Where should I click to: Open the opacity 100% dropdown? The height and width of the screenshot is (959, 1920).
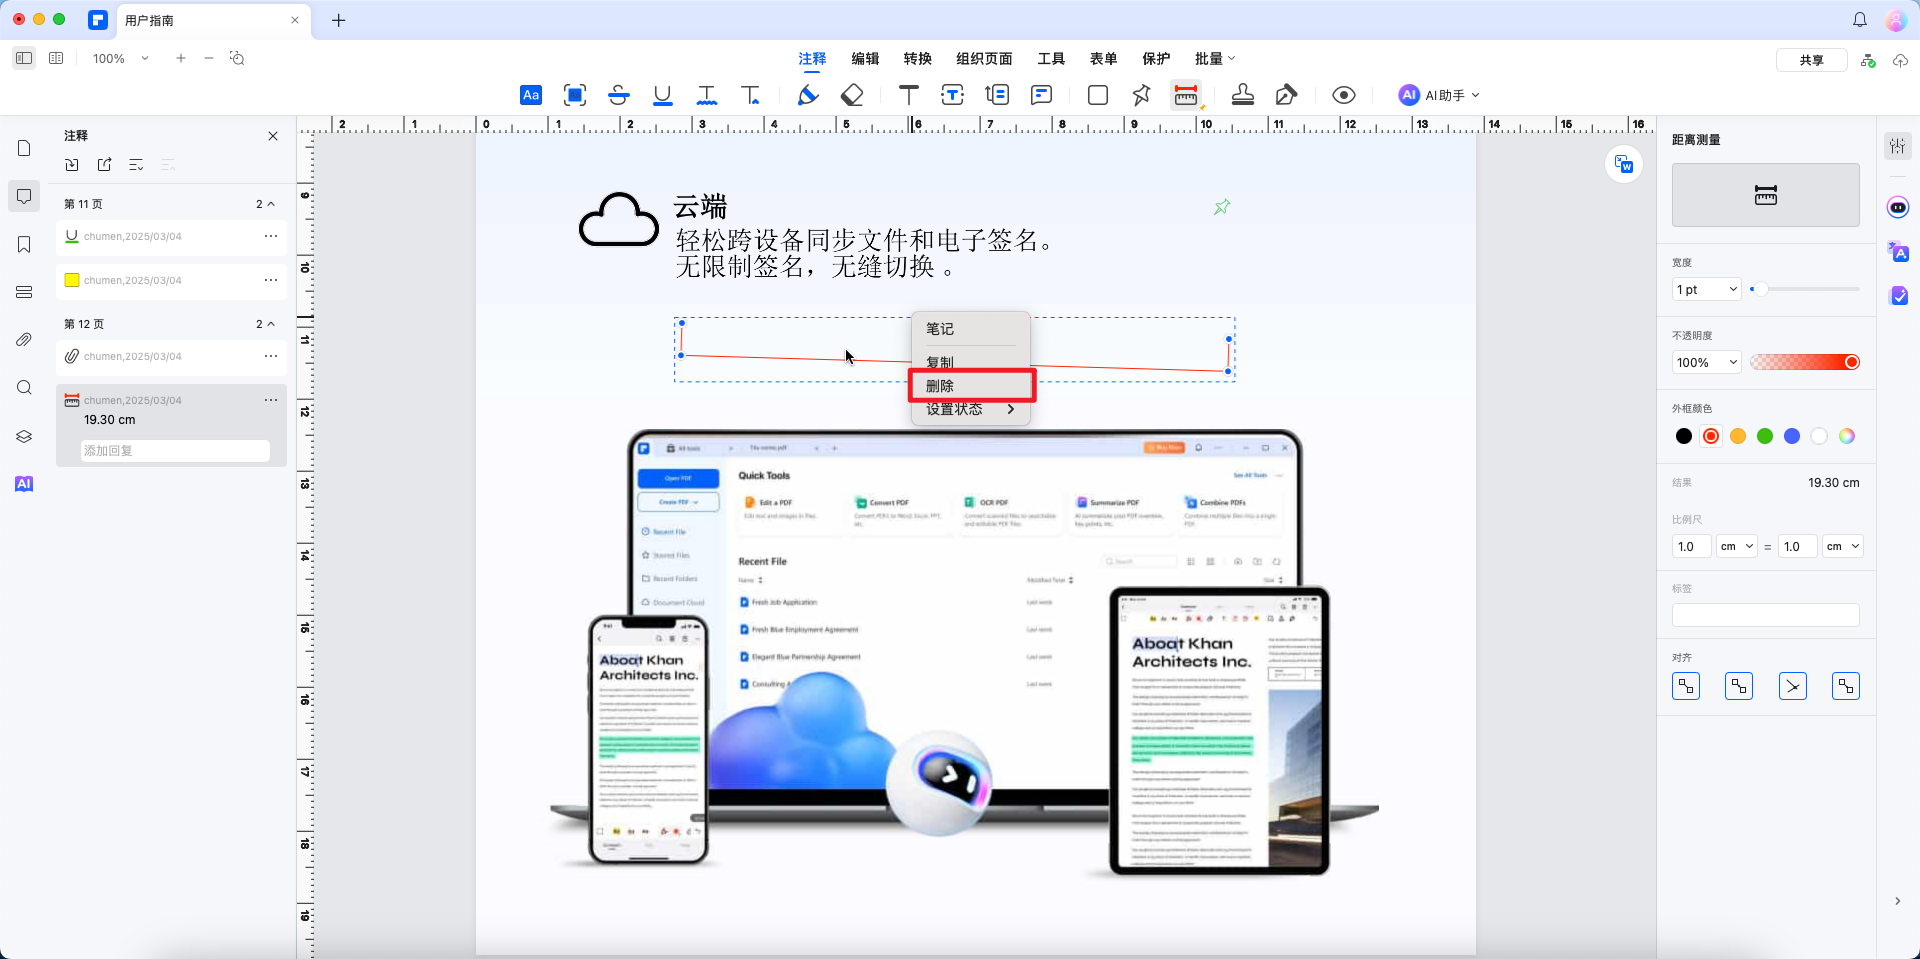click(1704, 362)
